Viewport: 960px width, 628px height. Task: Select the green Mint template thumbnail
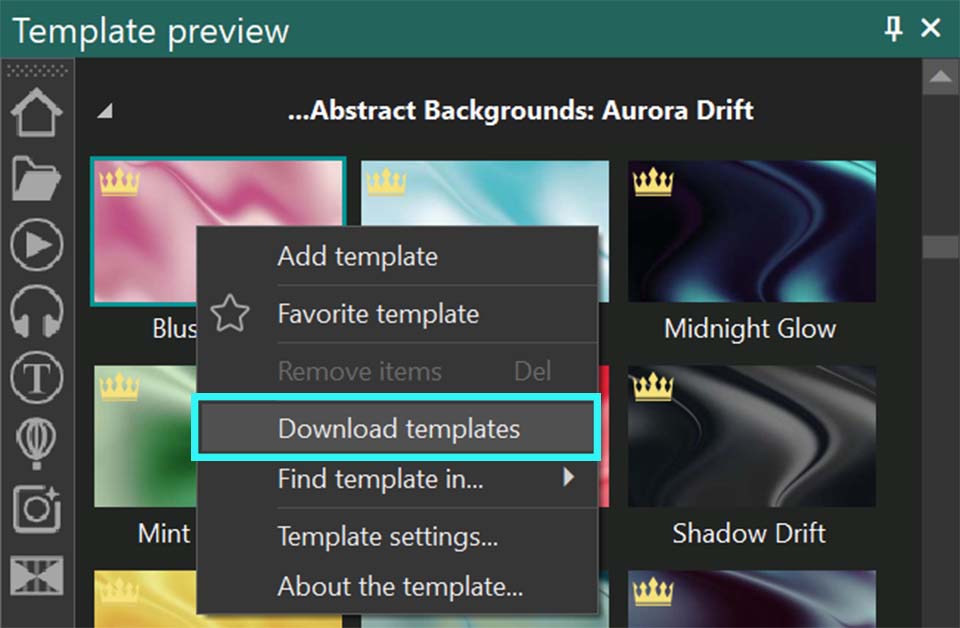[x=146, y=436]
